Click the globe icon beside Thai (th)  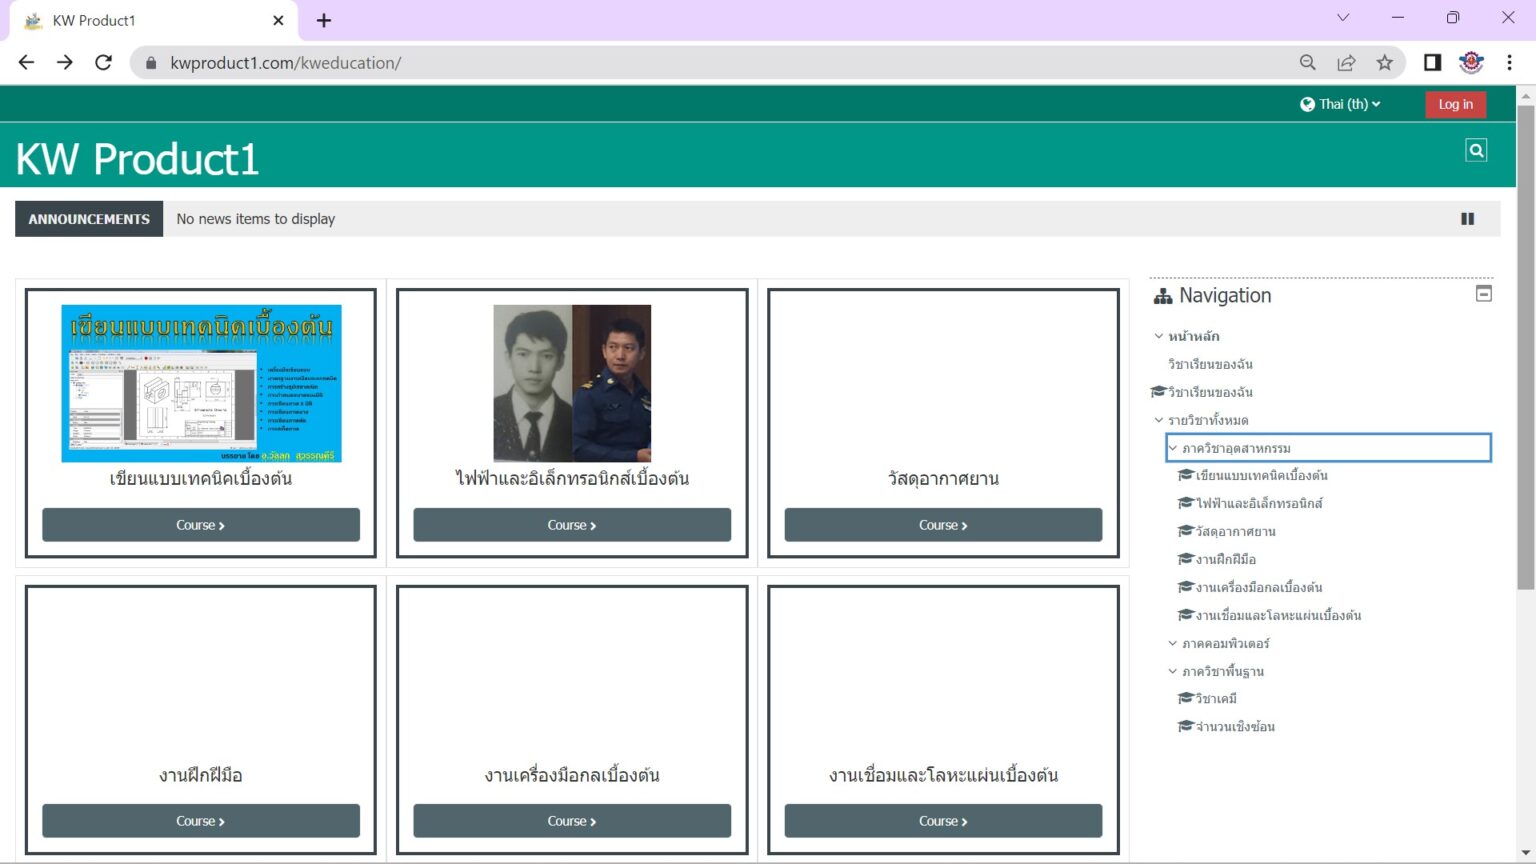1307,104
